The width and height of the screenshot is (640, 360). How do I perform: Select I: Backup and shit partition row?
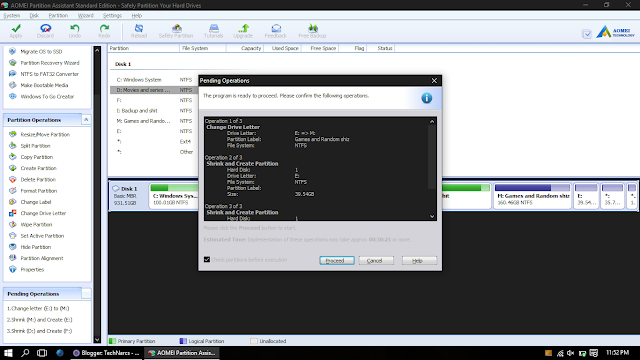click(154, 111)
